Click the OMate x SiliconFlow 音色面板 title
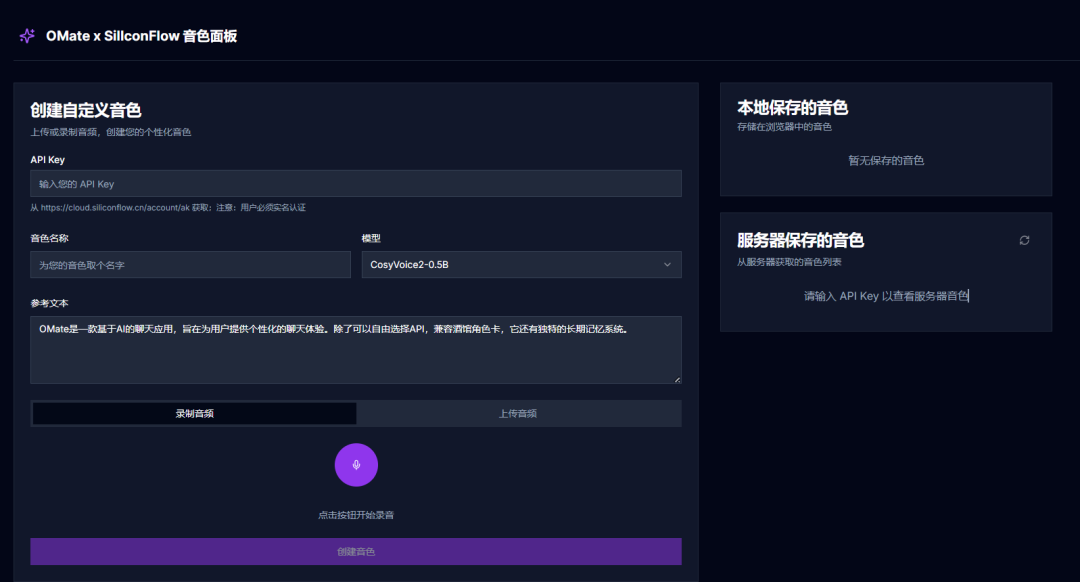The height and width of the screenshot is (582, 1080). (141, 36)
